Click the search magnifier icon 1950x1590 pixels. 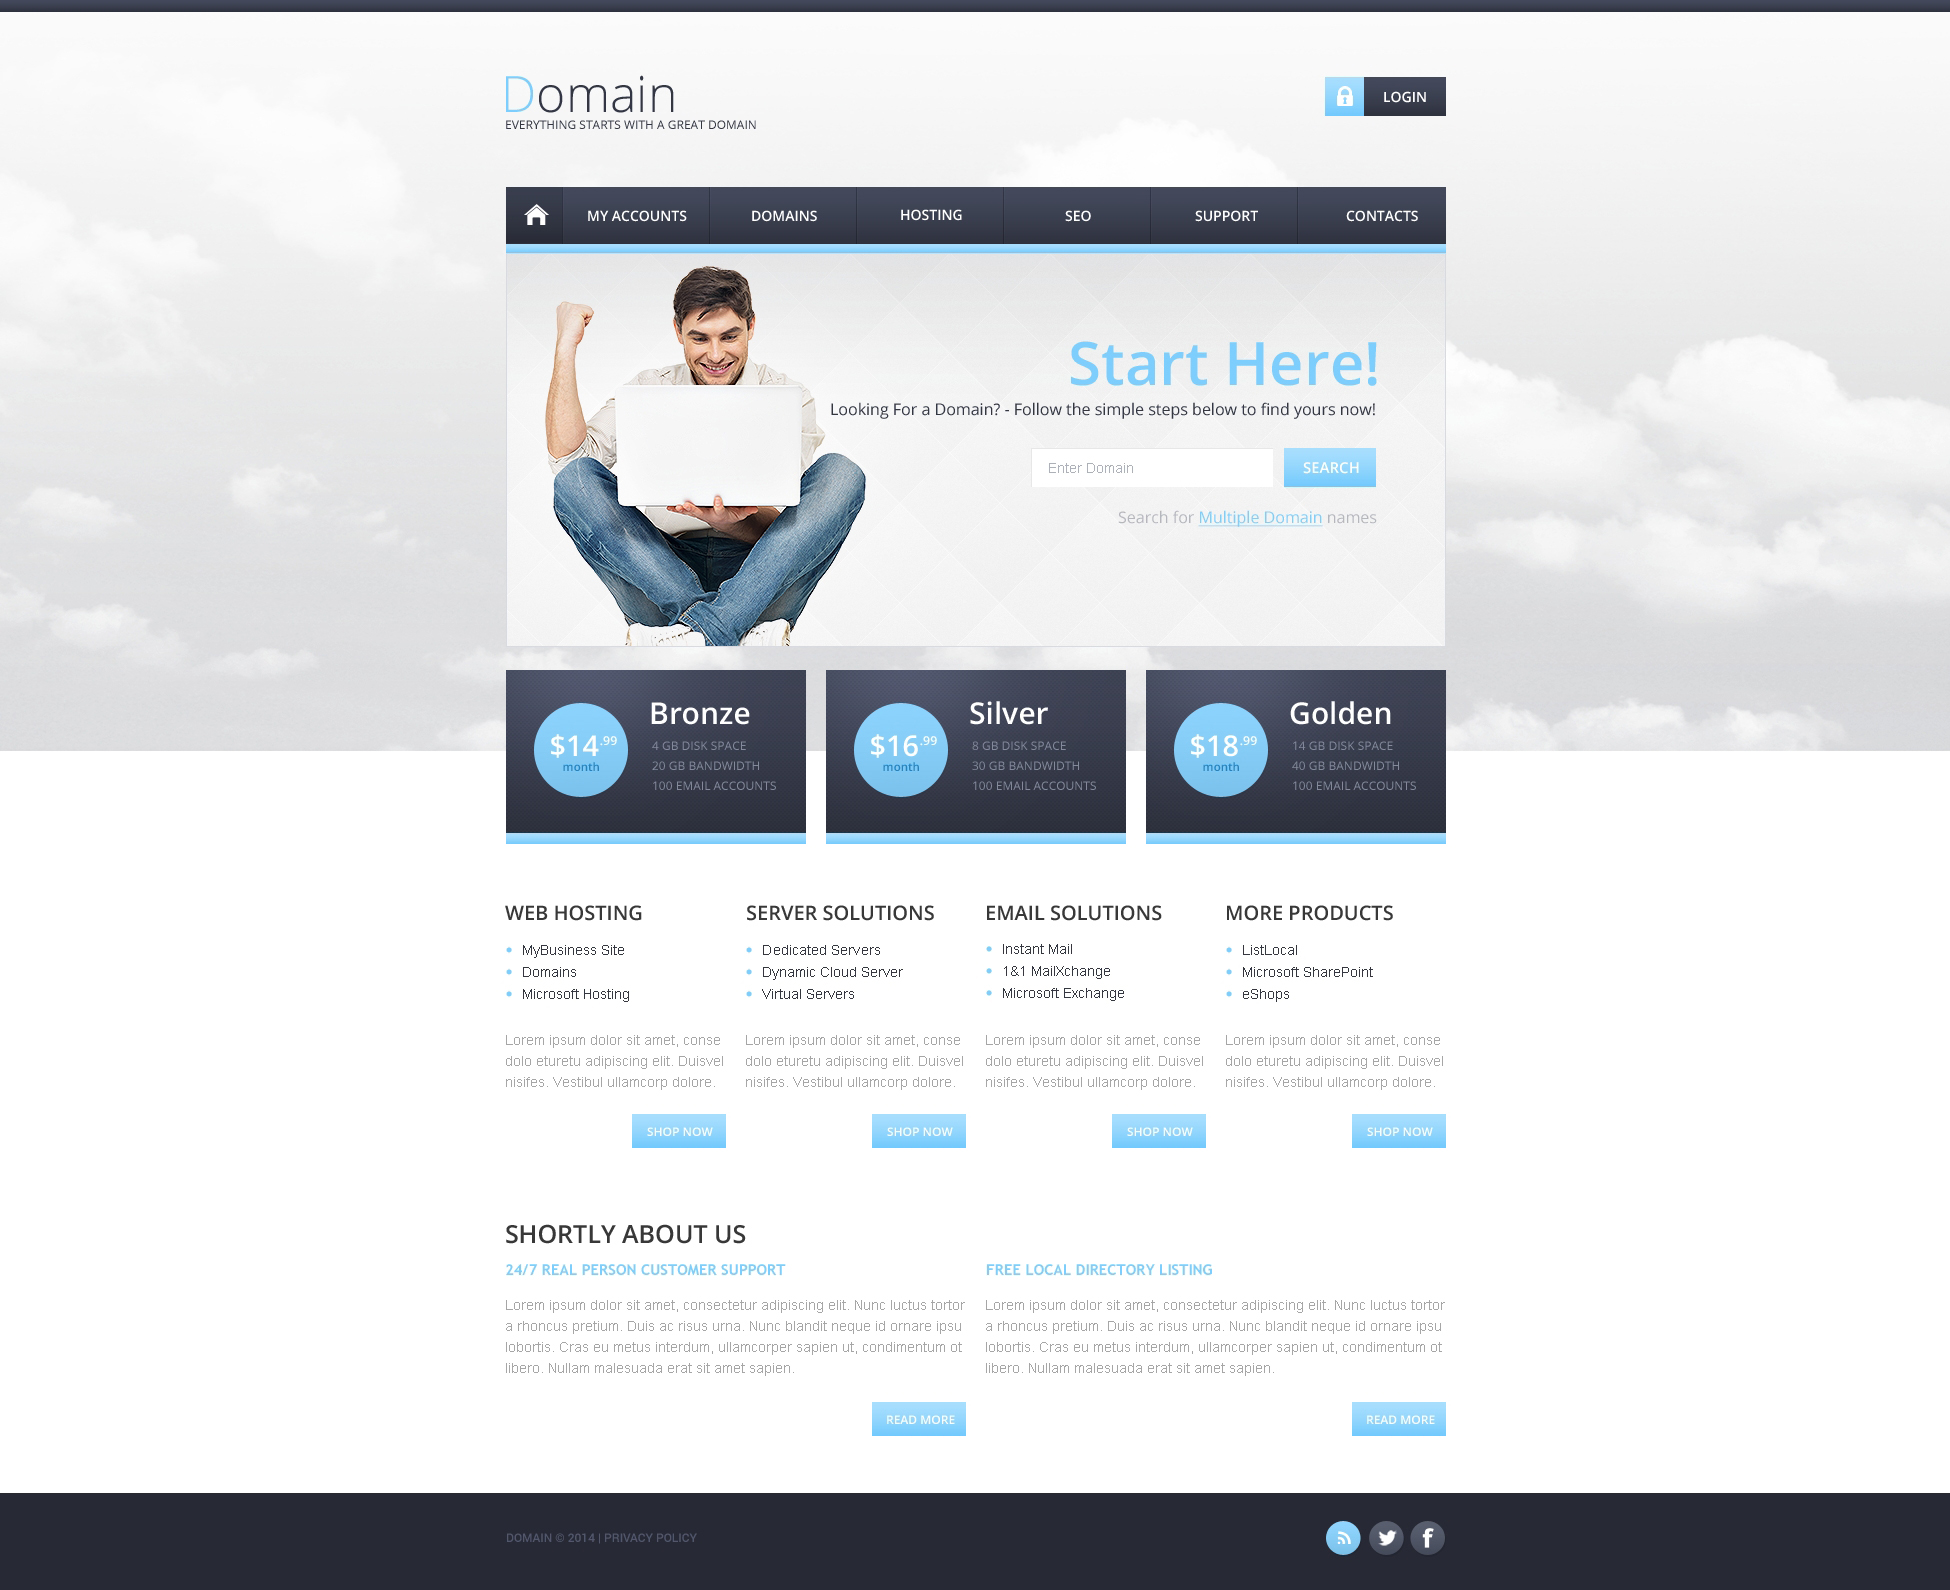pyautogui.click(x=1330, y=468)
